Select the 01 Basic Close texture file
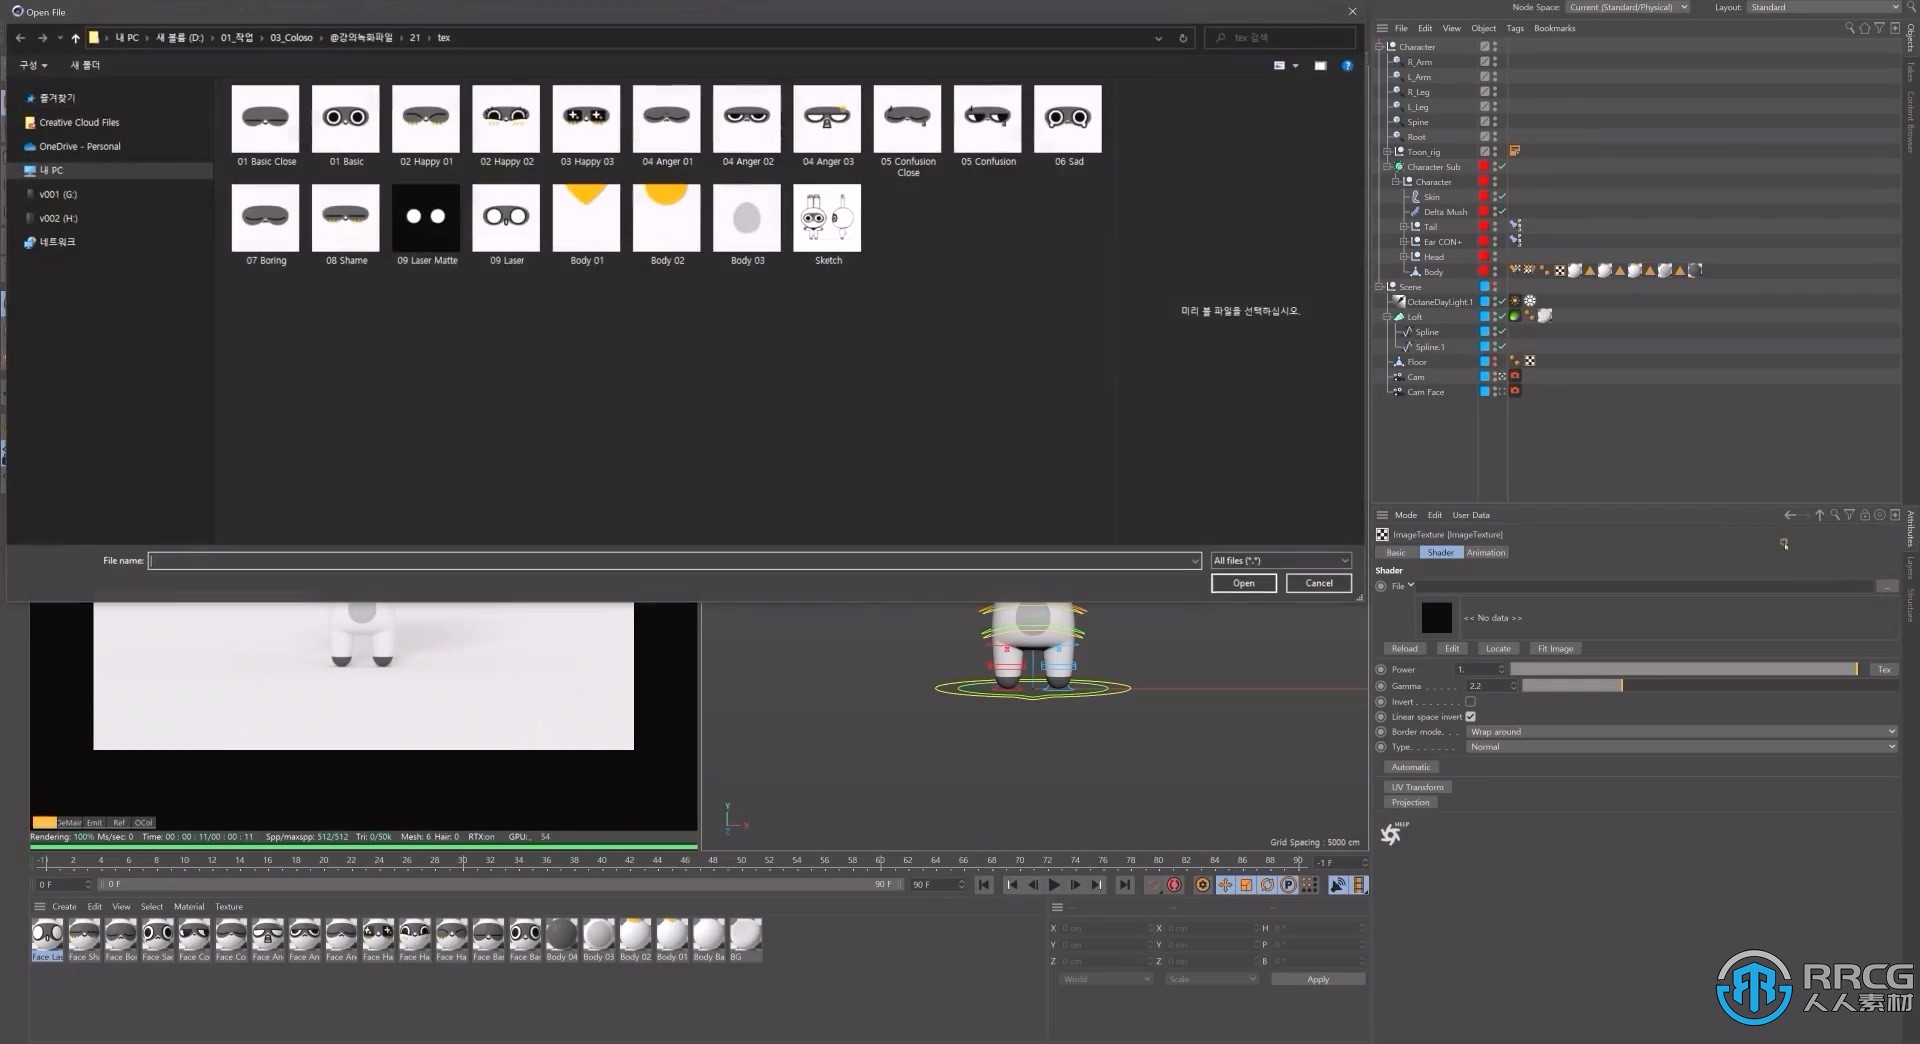Screen dimensions: 1920x1044 tap(265, 126)
